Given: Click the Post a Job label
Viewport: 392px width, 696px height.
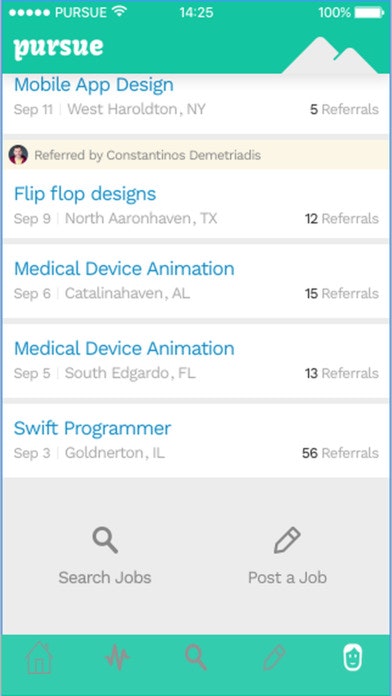Looking at the screenshot, I should click(287, 577).
